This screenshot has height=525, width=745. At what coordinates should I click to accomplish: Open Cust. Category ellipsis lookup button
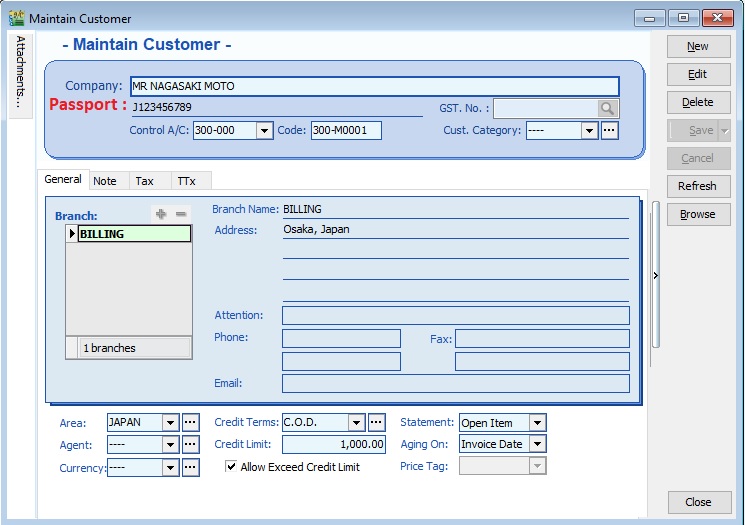pyautogui.click(x=609, y=130)
